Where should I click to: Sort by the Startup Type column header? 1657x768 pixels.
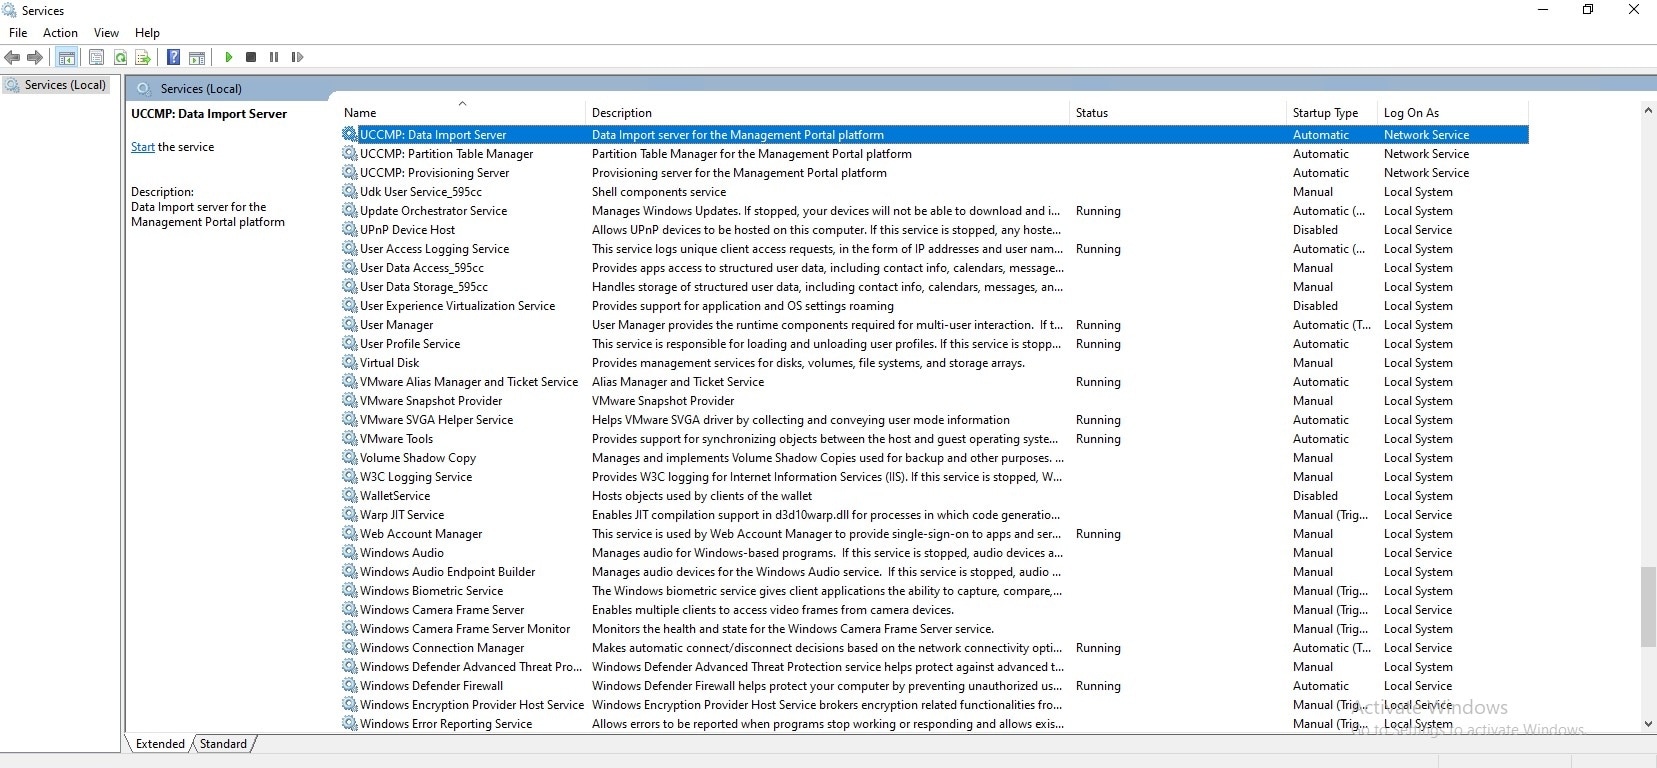point(1333,113)
